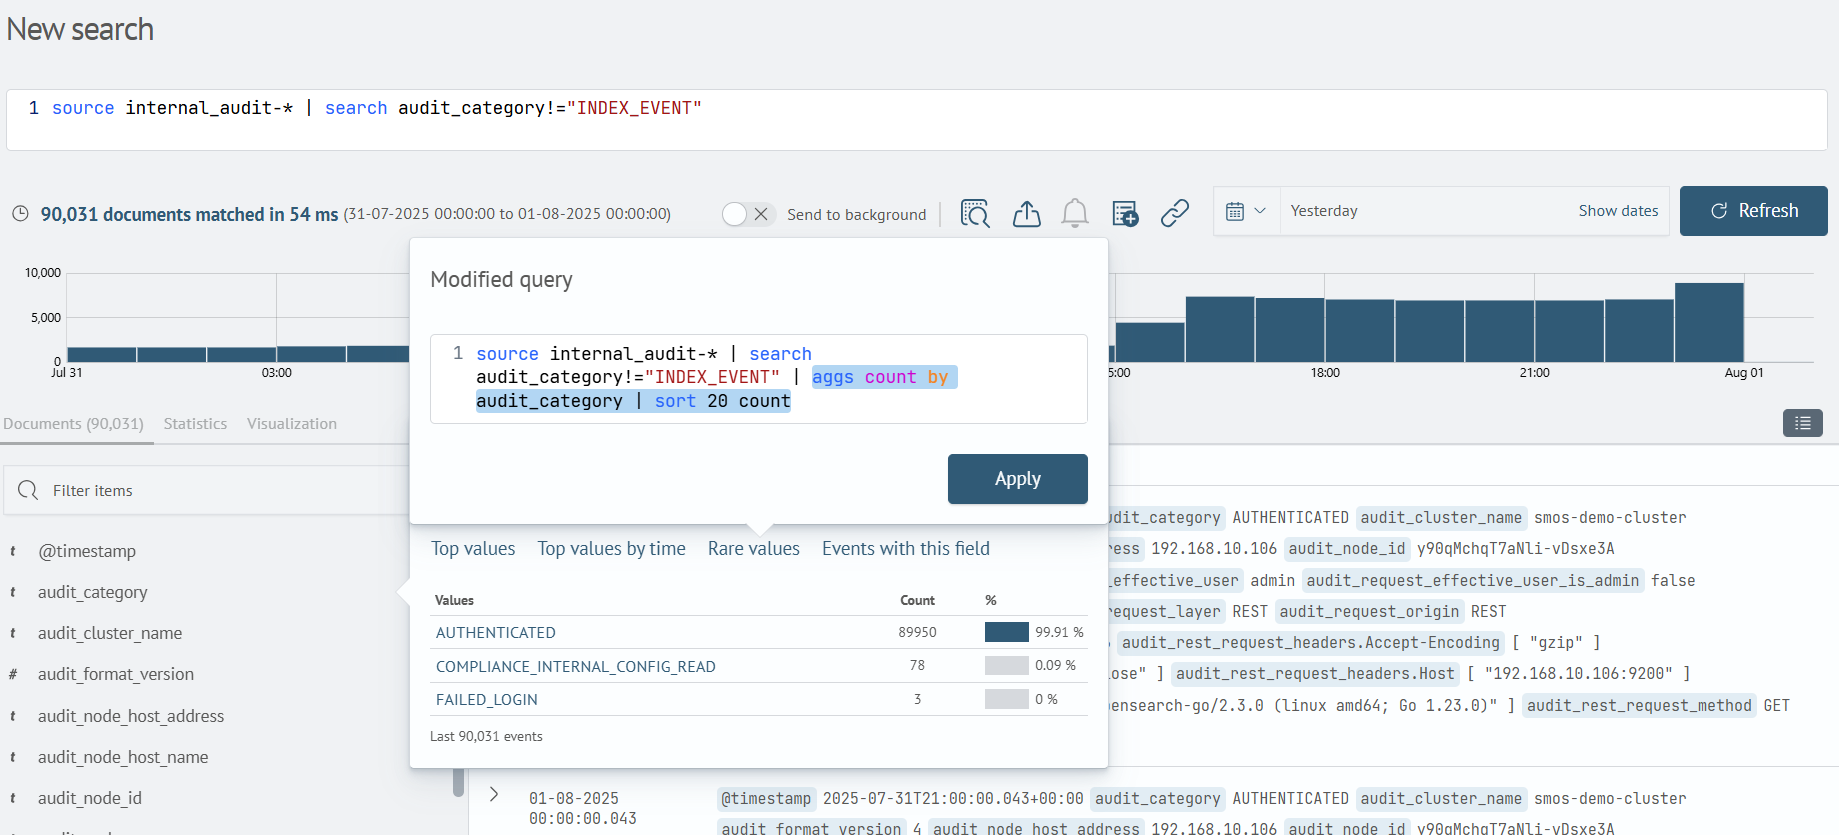
Task: Click the 0.09 % percent bar
Action: pyautogui.click(x=1006, y=665)
